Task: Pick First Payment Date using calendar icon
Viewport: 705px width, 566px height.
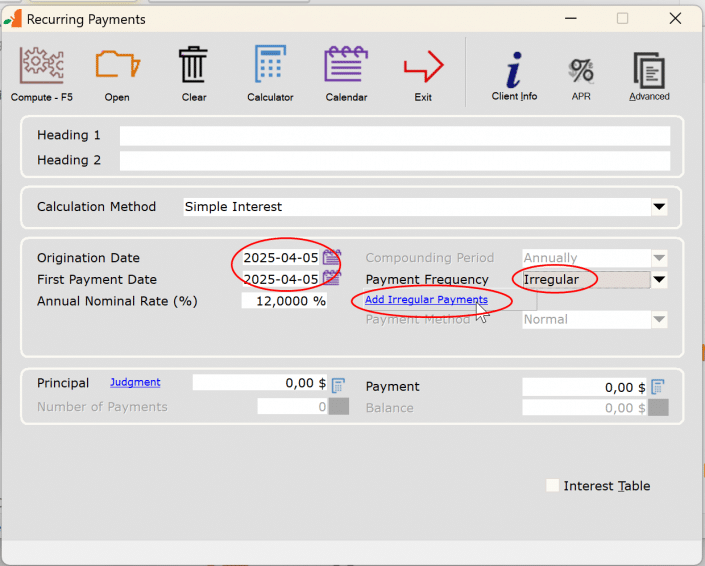Action: coord(331,280)
